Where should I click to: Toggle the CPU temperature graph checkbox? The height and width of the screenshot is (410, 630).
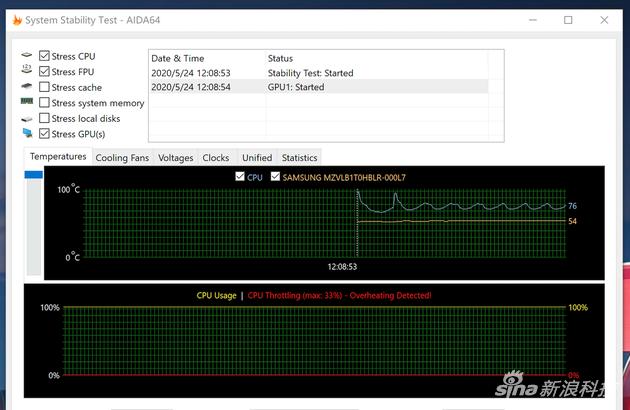[x=240, y=176]
